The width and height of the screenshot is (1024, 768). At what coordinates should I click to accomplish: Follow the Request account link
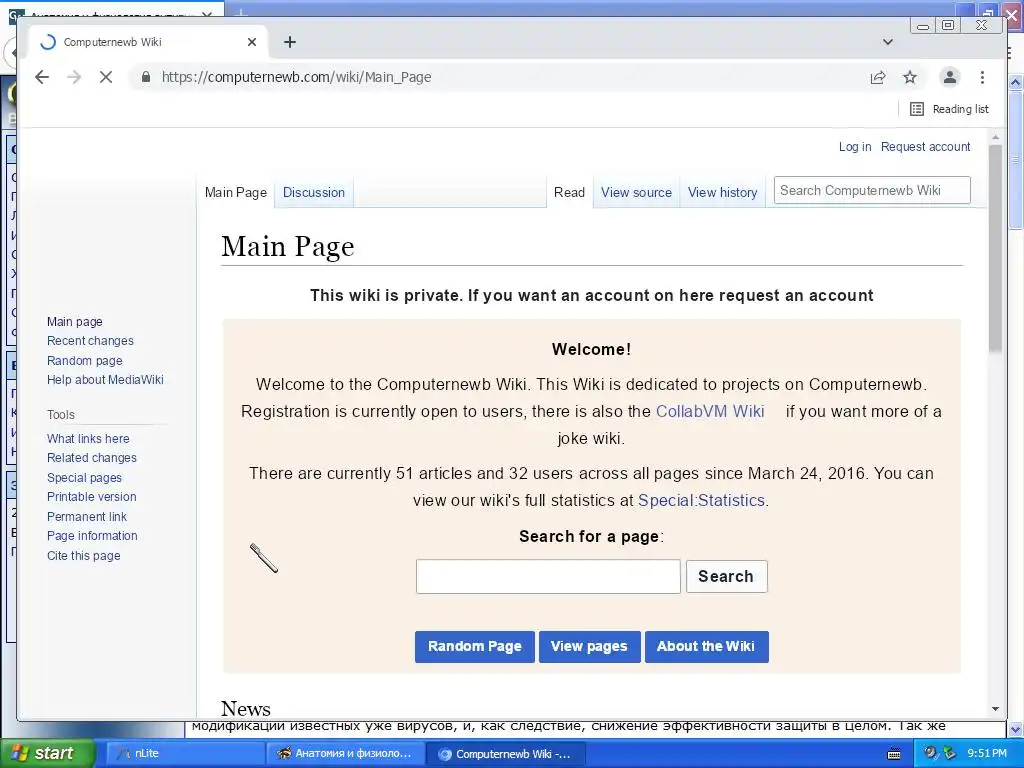coord(925,147)
